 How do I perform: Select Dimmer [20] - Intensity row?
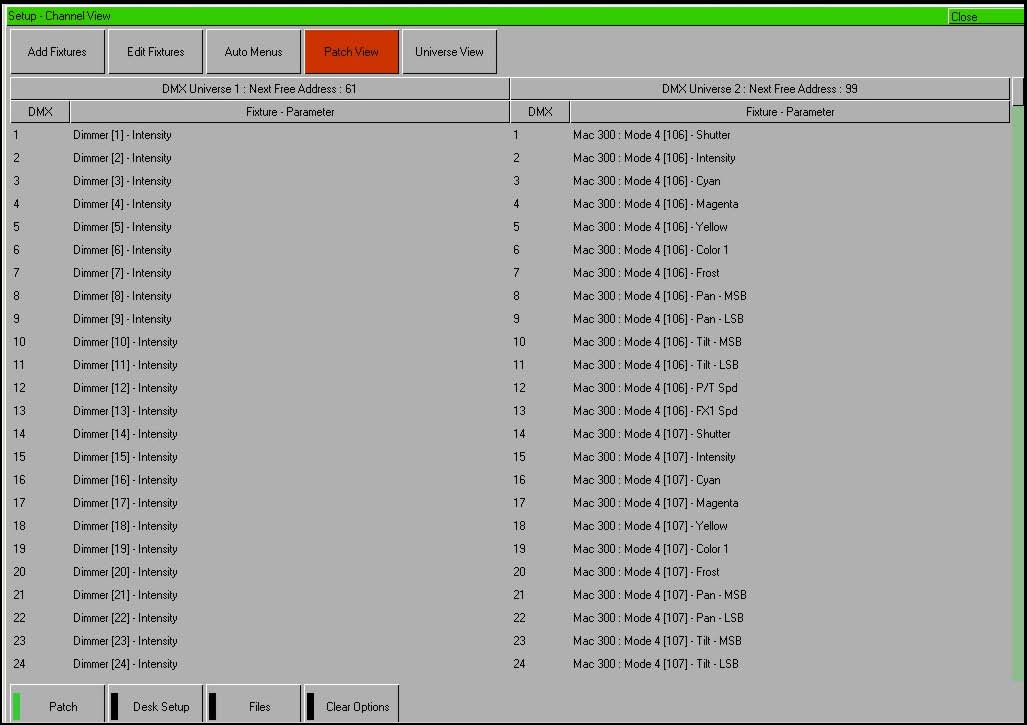click(x=259, y=572)
